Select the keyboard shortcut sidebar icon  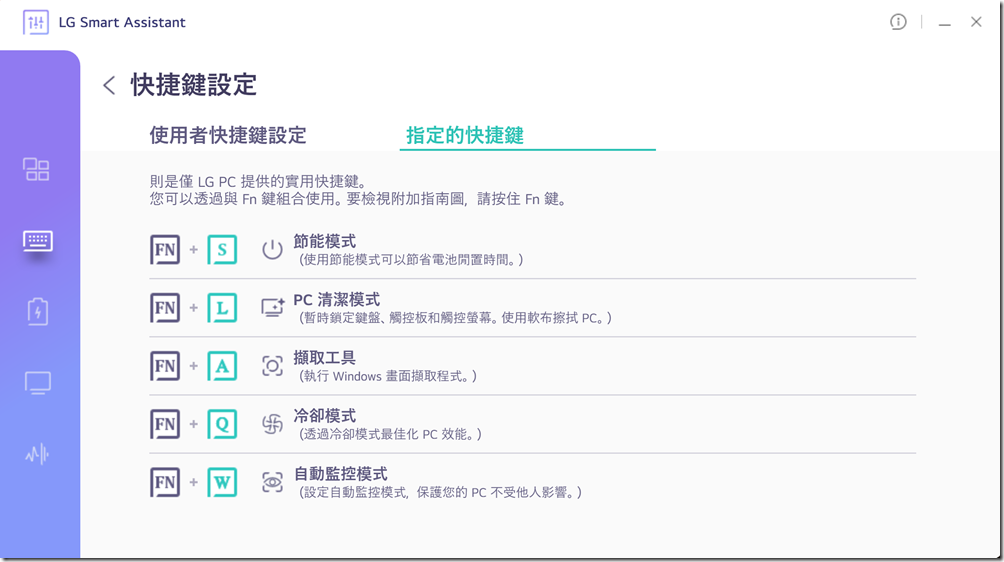tap(37, 241)
